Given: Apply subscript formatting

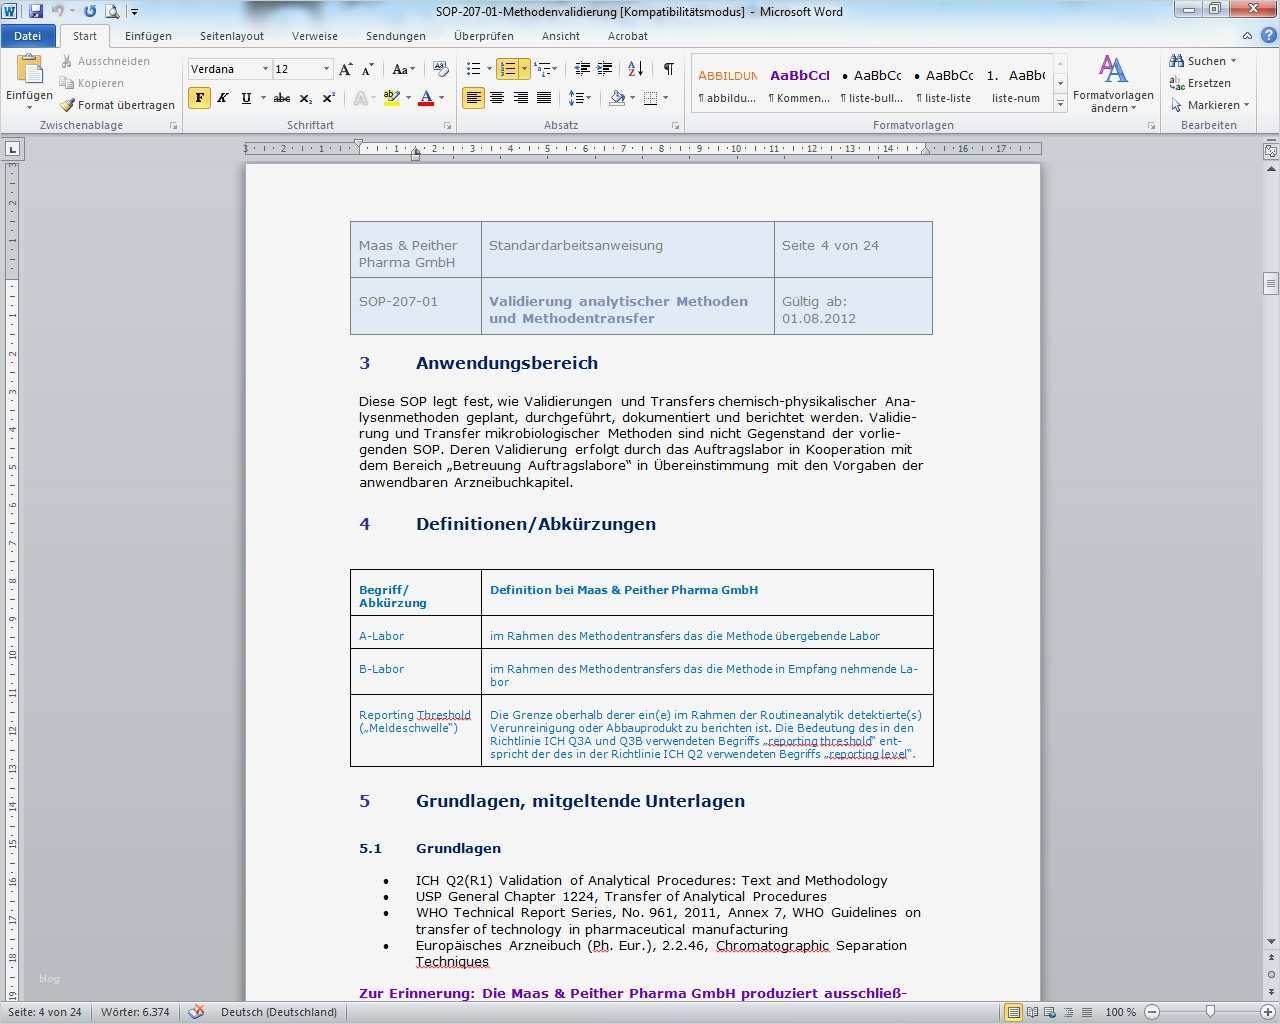Looking at the screenshot, I should click(306, 98).
